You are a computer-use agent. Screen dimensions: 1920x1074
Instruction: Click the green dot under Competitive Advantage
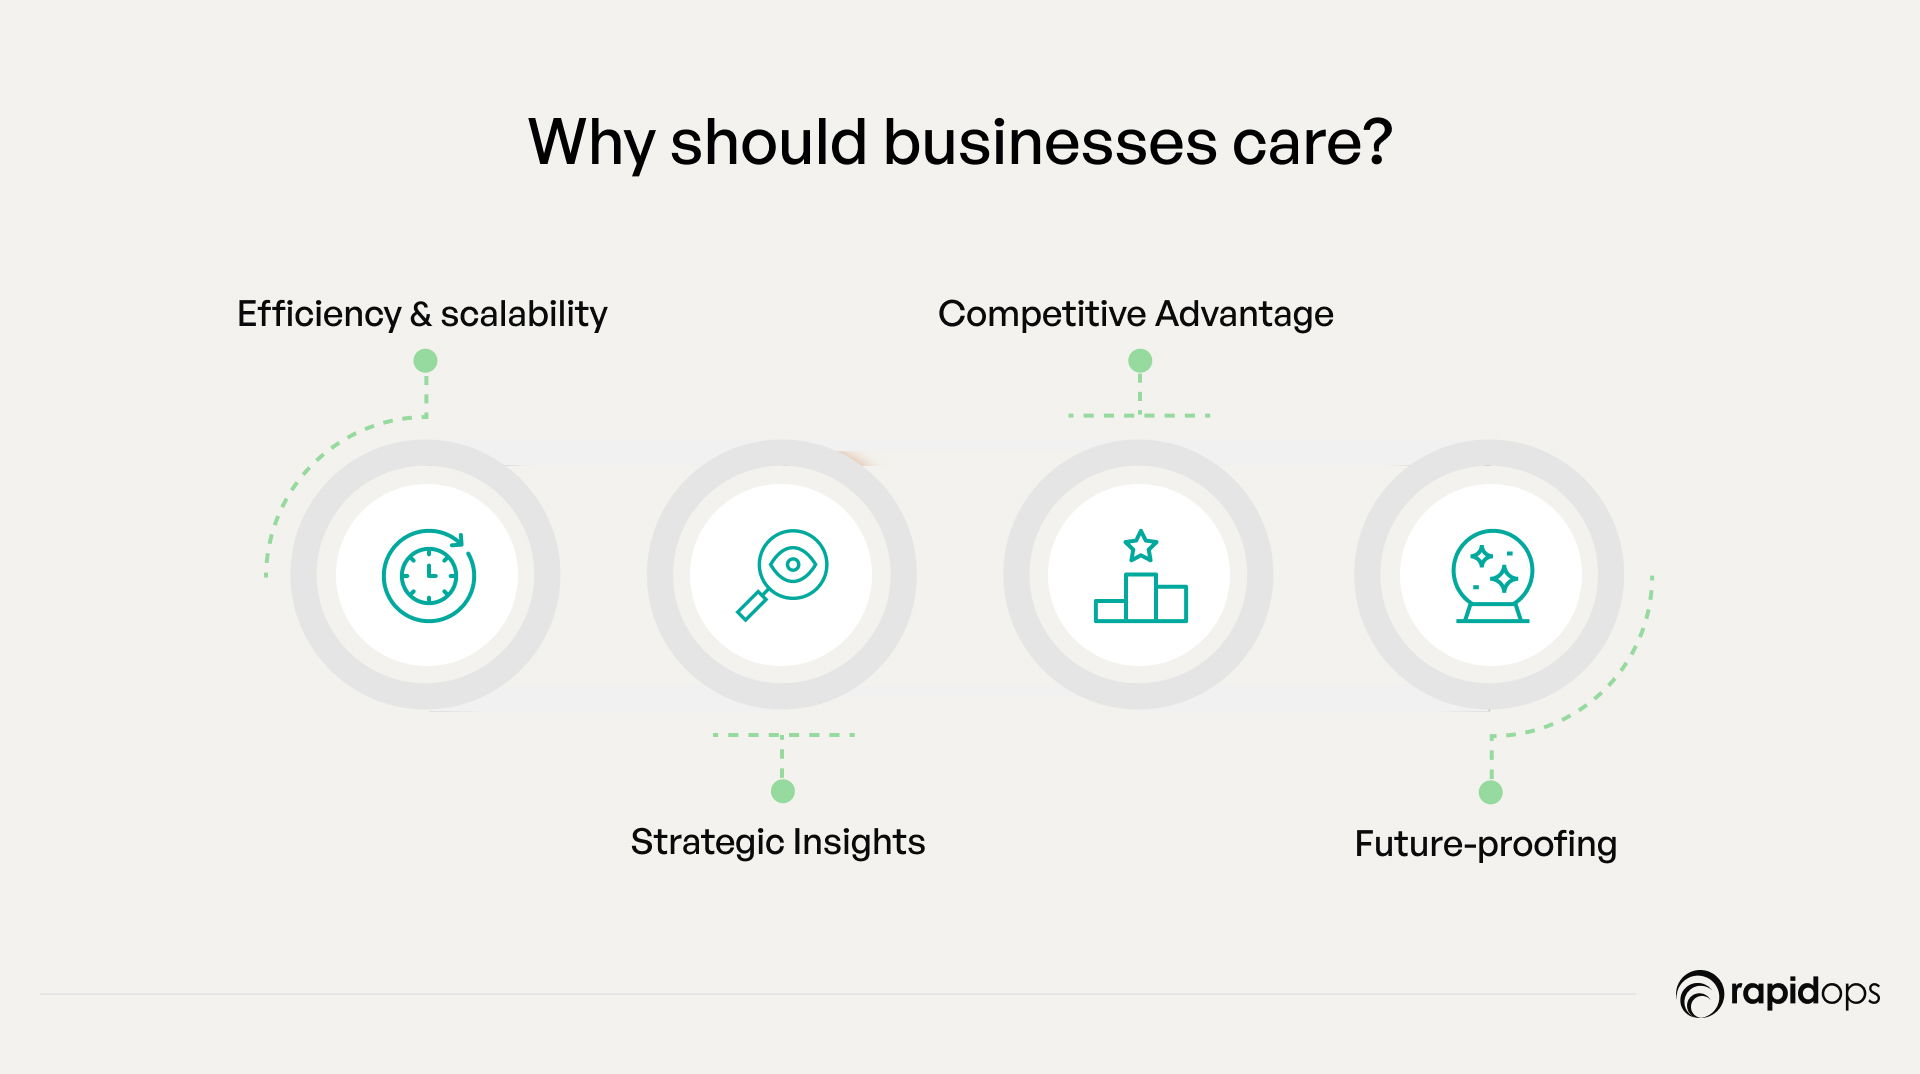pyautogui.click(x=1140, y=360)
